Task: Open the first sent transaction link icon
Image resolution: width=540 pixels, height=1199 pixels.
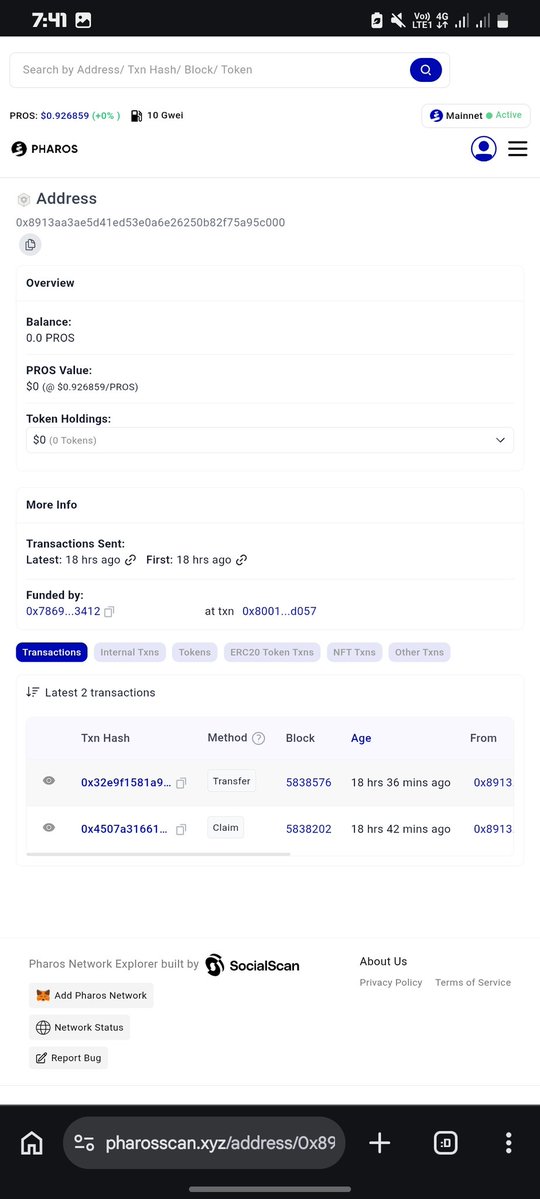Action: click(241, 560)
